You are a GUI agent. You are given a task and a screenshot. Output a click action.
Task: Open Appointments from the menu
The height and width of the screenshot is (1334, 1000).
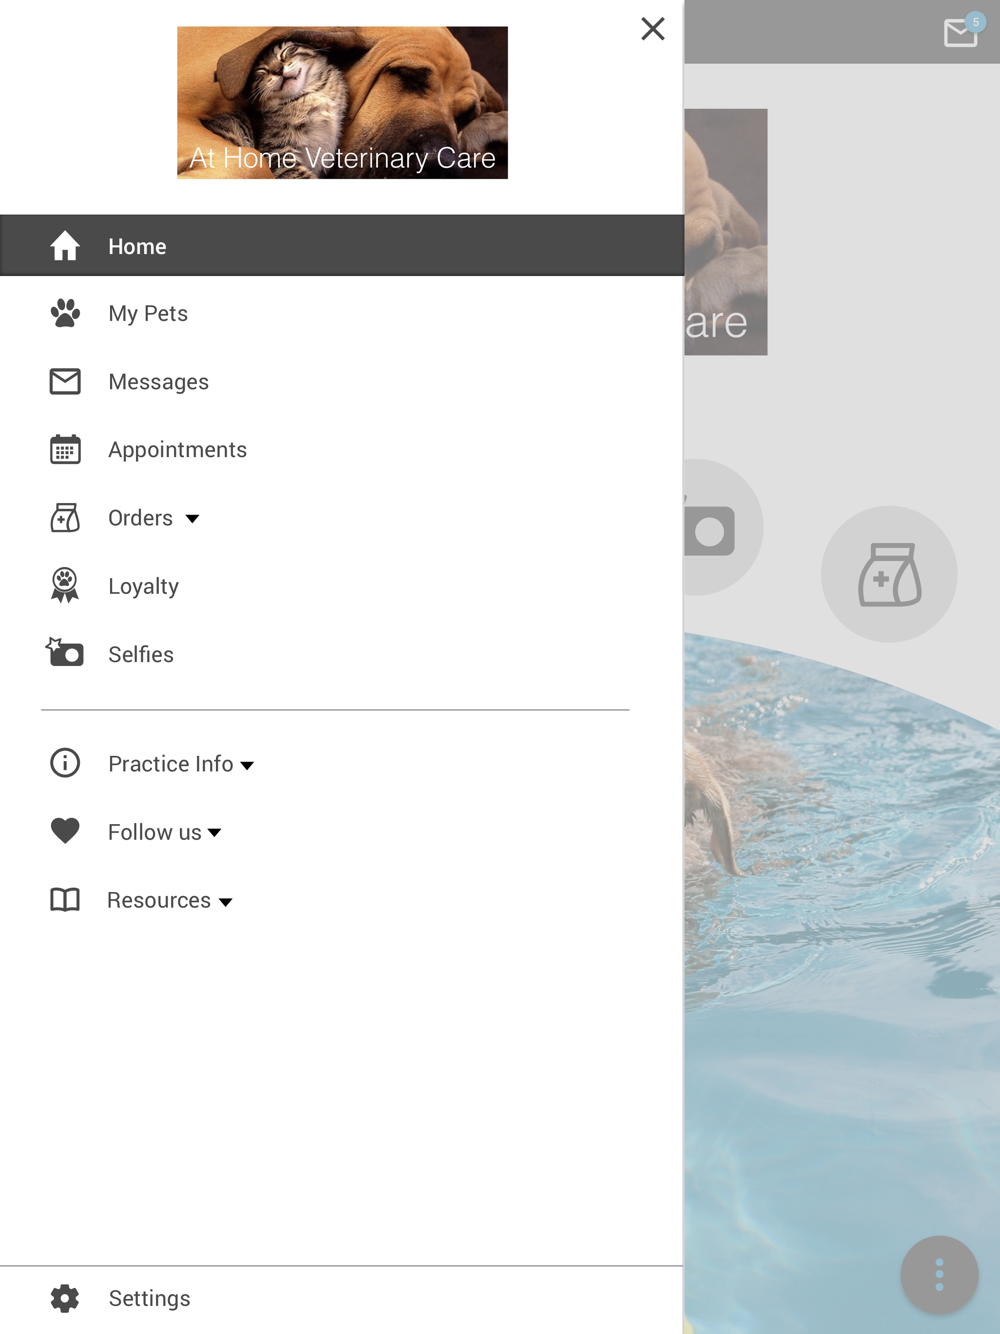coord(342,449)
